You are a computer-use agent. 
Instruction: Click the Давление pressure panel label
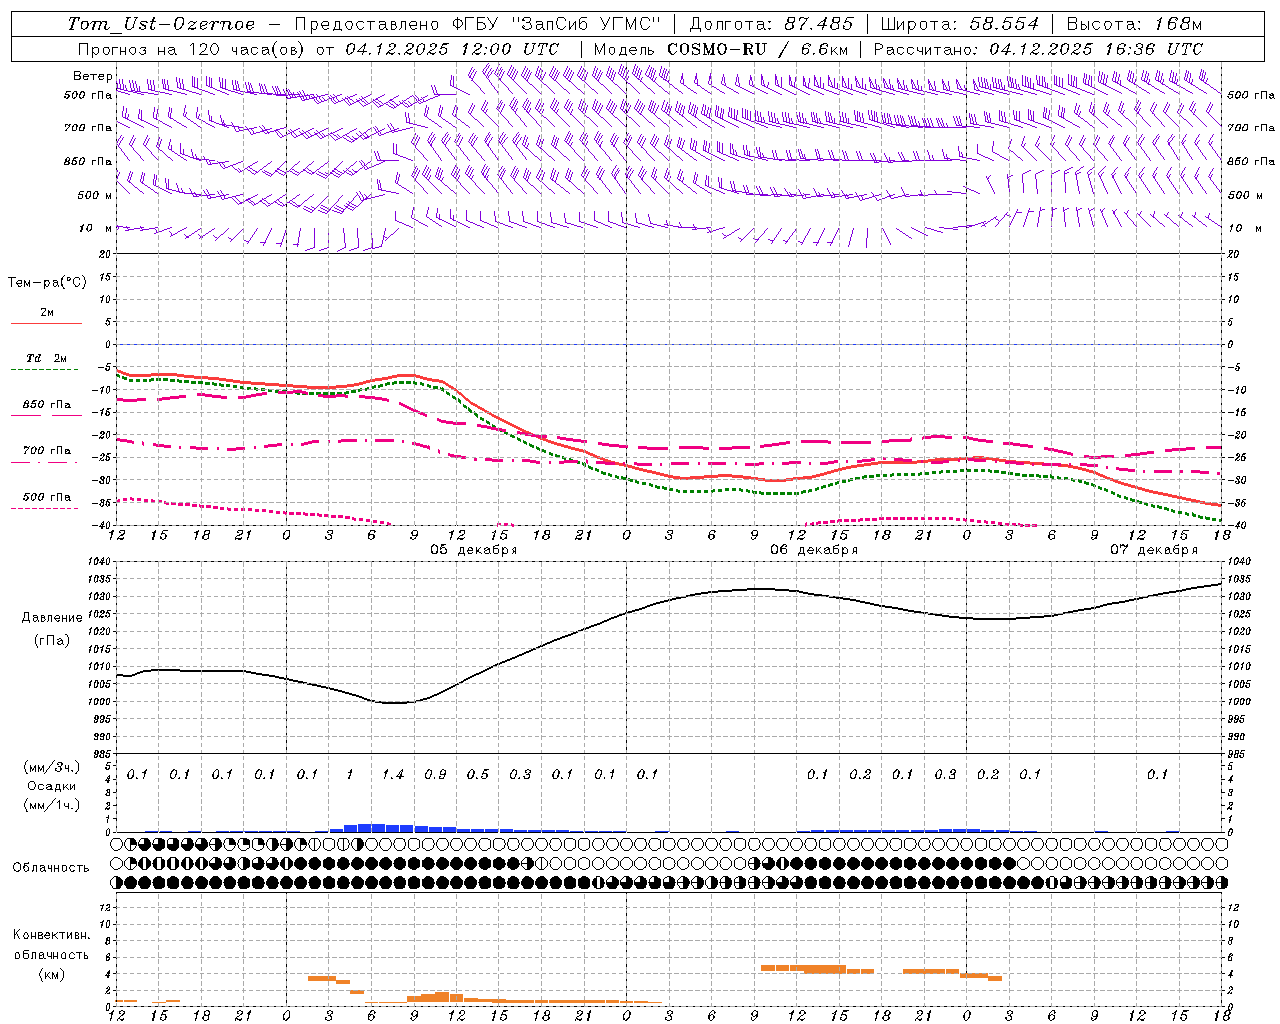point(52,618)
